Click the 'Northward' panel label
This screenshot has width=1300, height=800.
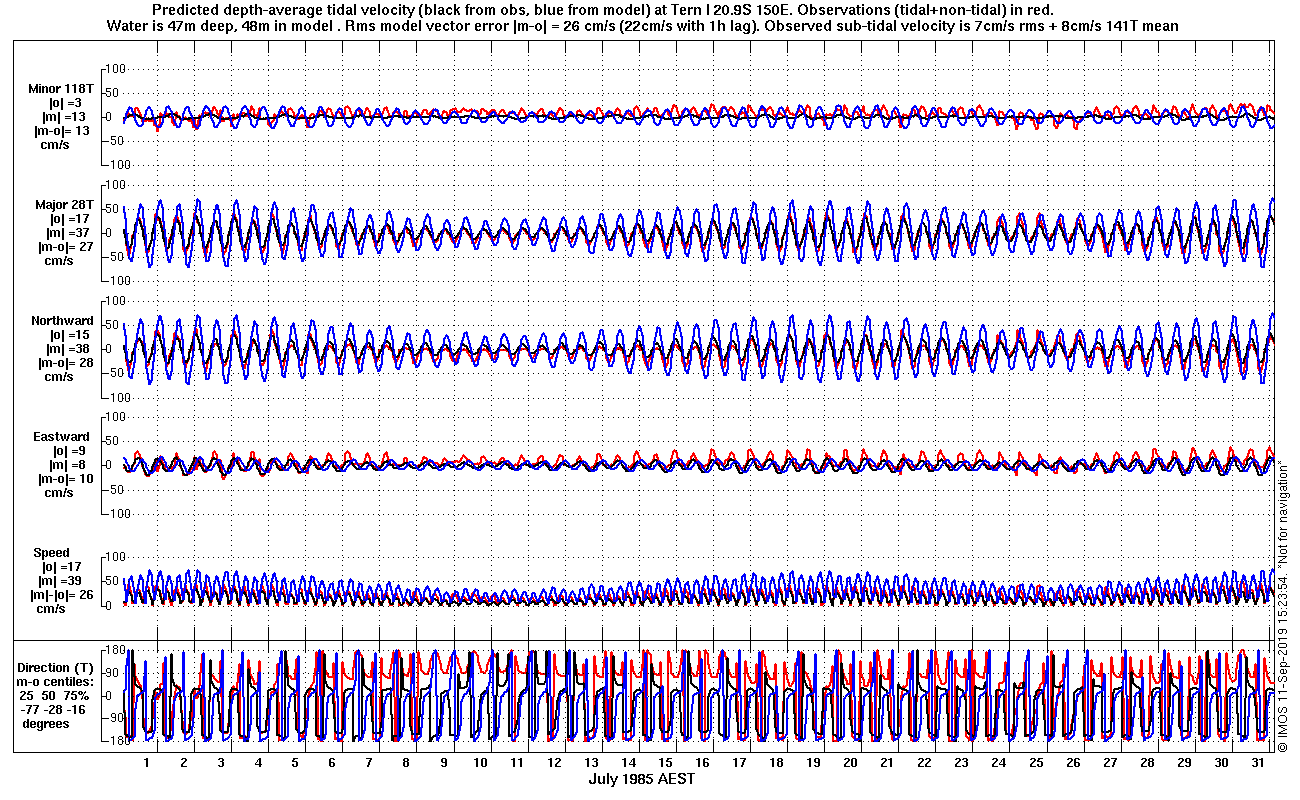60,321
